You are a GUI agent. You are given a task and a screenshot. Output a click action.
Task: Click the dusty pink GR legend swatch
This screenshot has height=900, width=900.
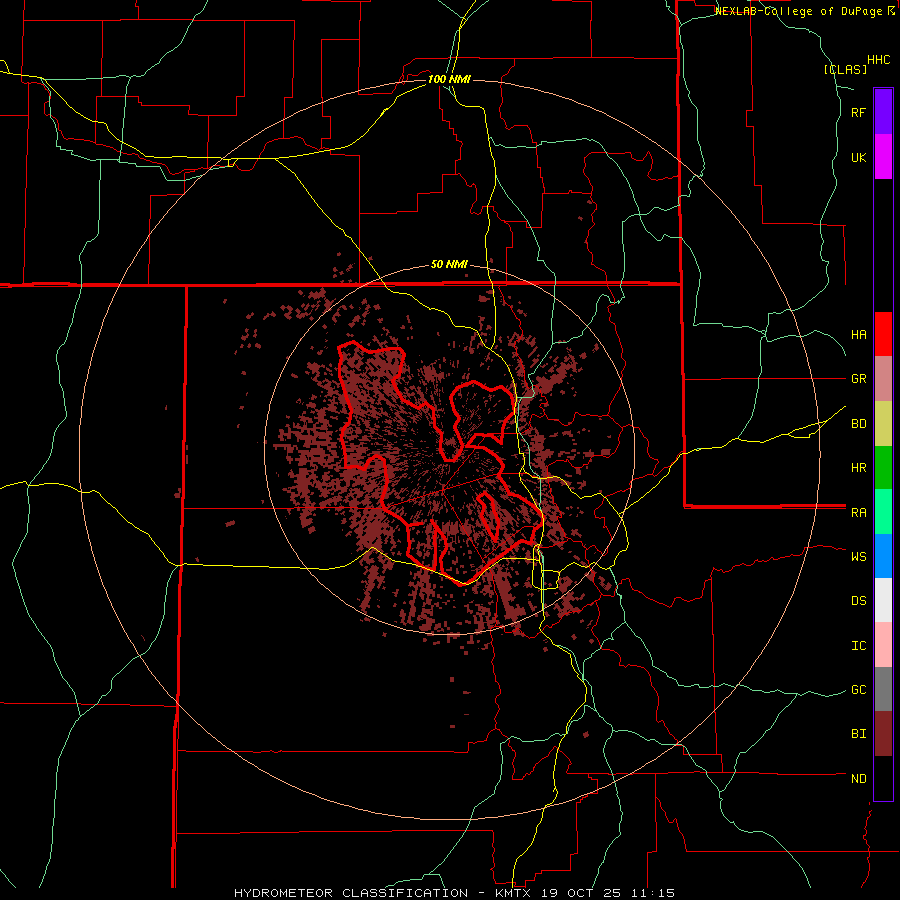[883, 379]
